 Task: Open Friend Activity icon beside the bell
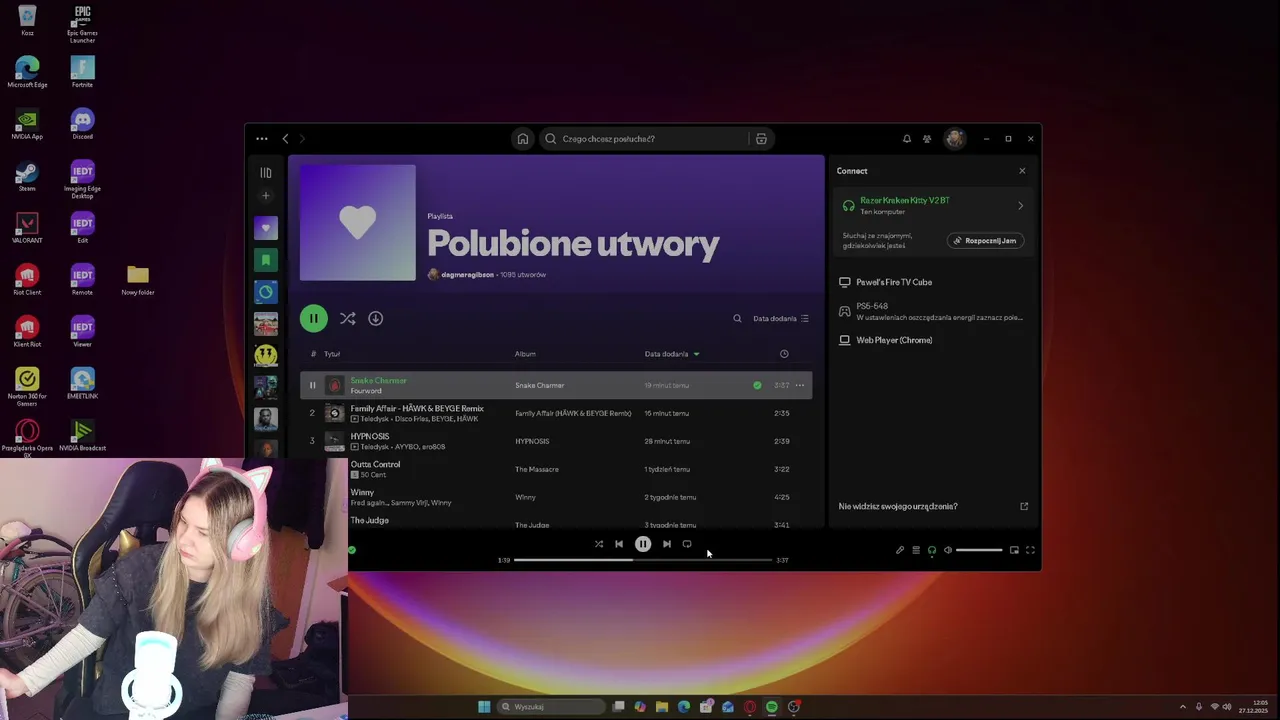(927, 139)
